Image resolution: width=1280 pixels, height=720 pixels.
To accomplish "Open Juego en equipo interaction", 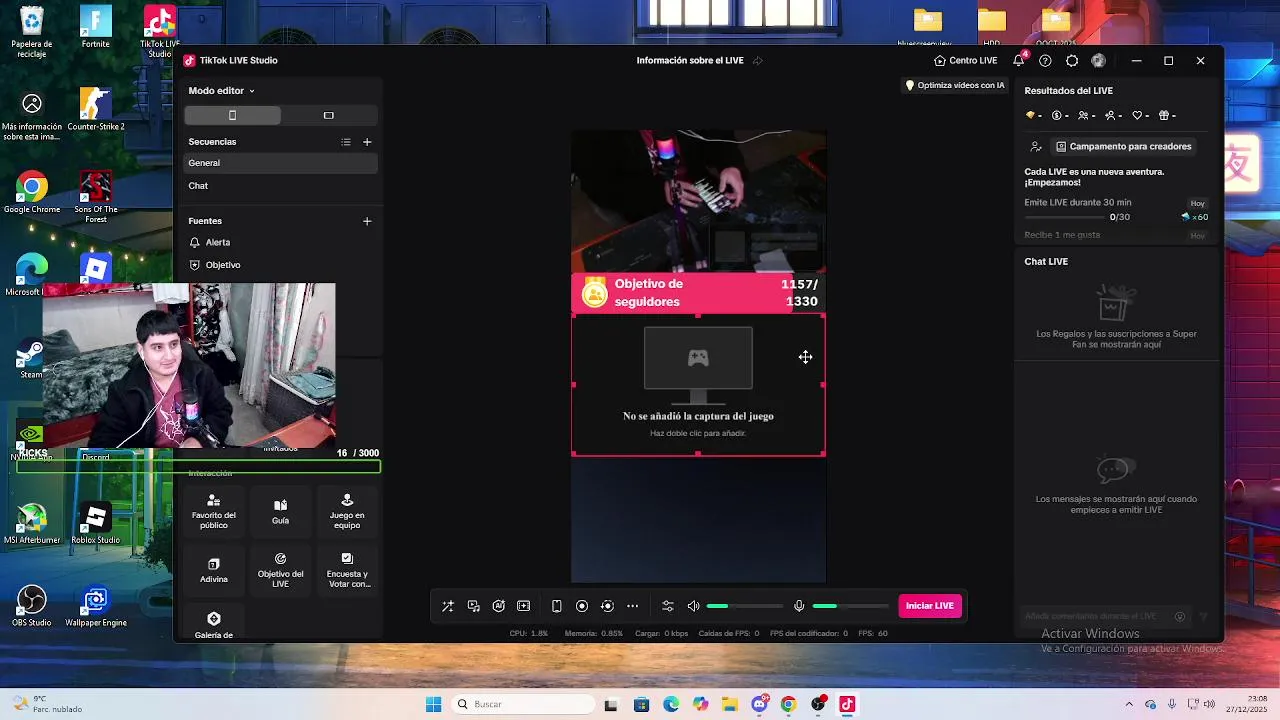I will pos(347,511).
